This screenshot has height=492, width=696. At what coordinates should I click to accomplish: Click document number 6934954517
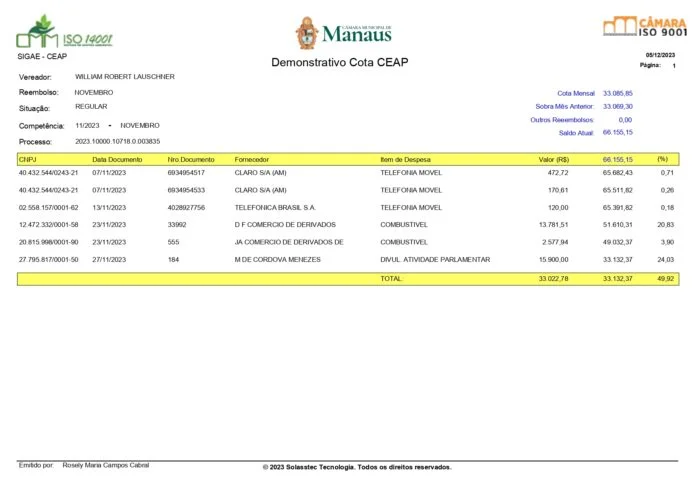pos(186,173)
